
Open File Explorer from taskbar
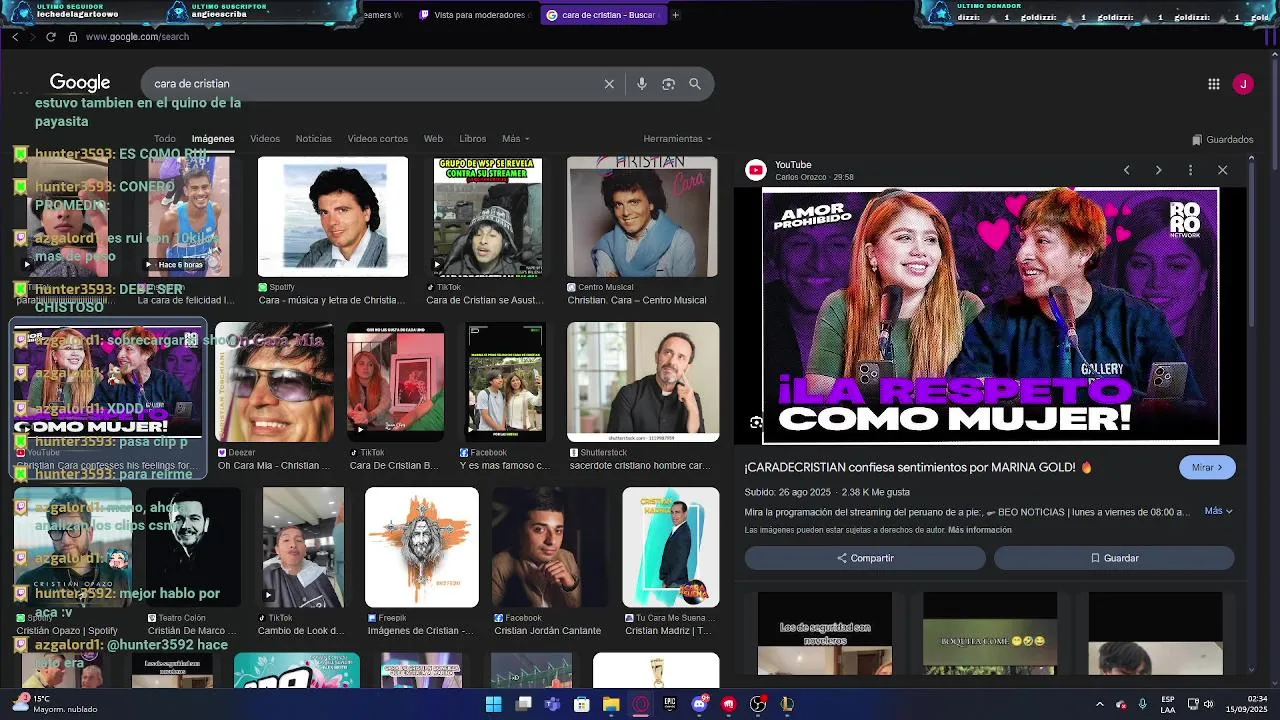click(x=611, y=704)
